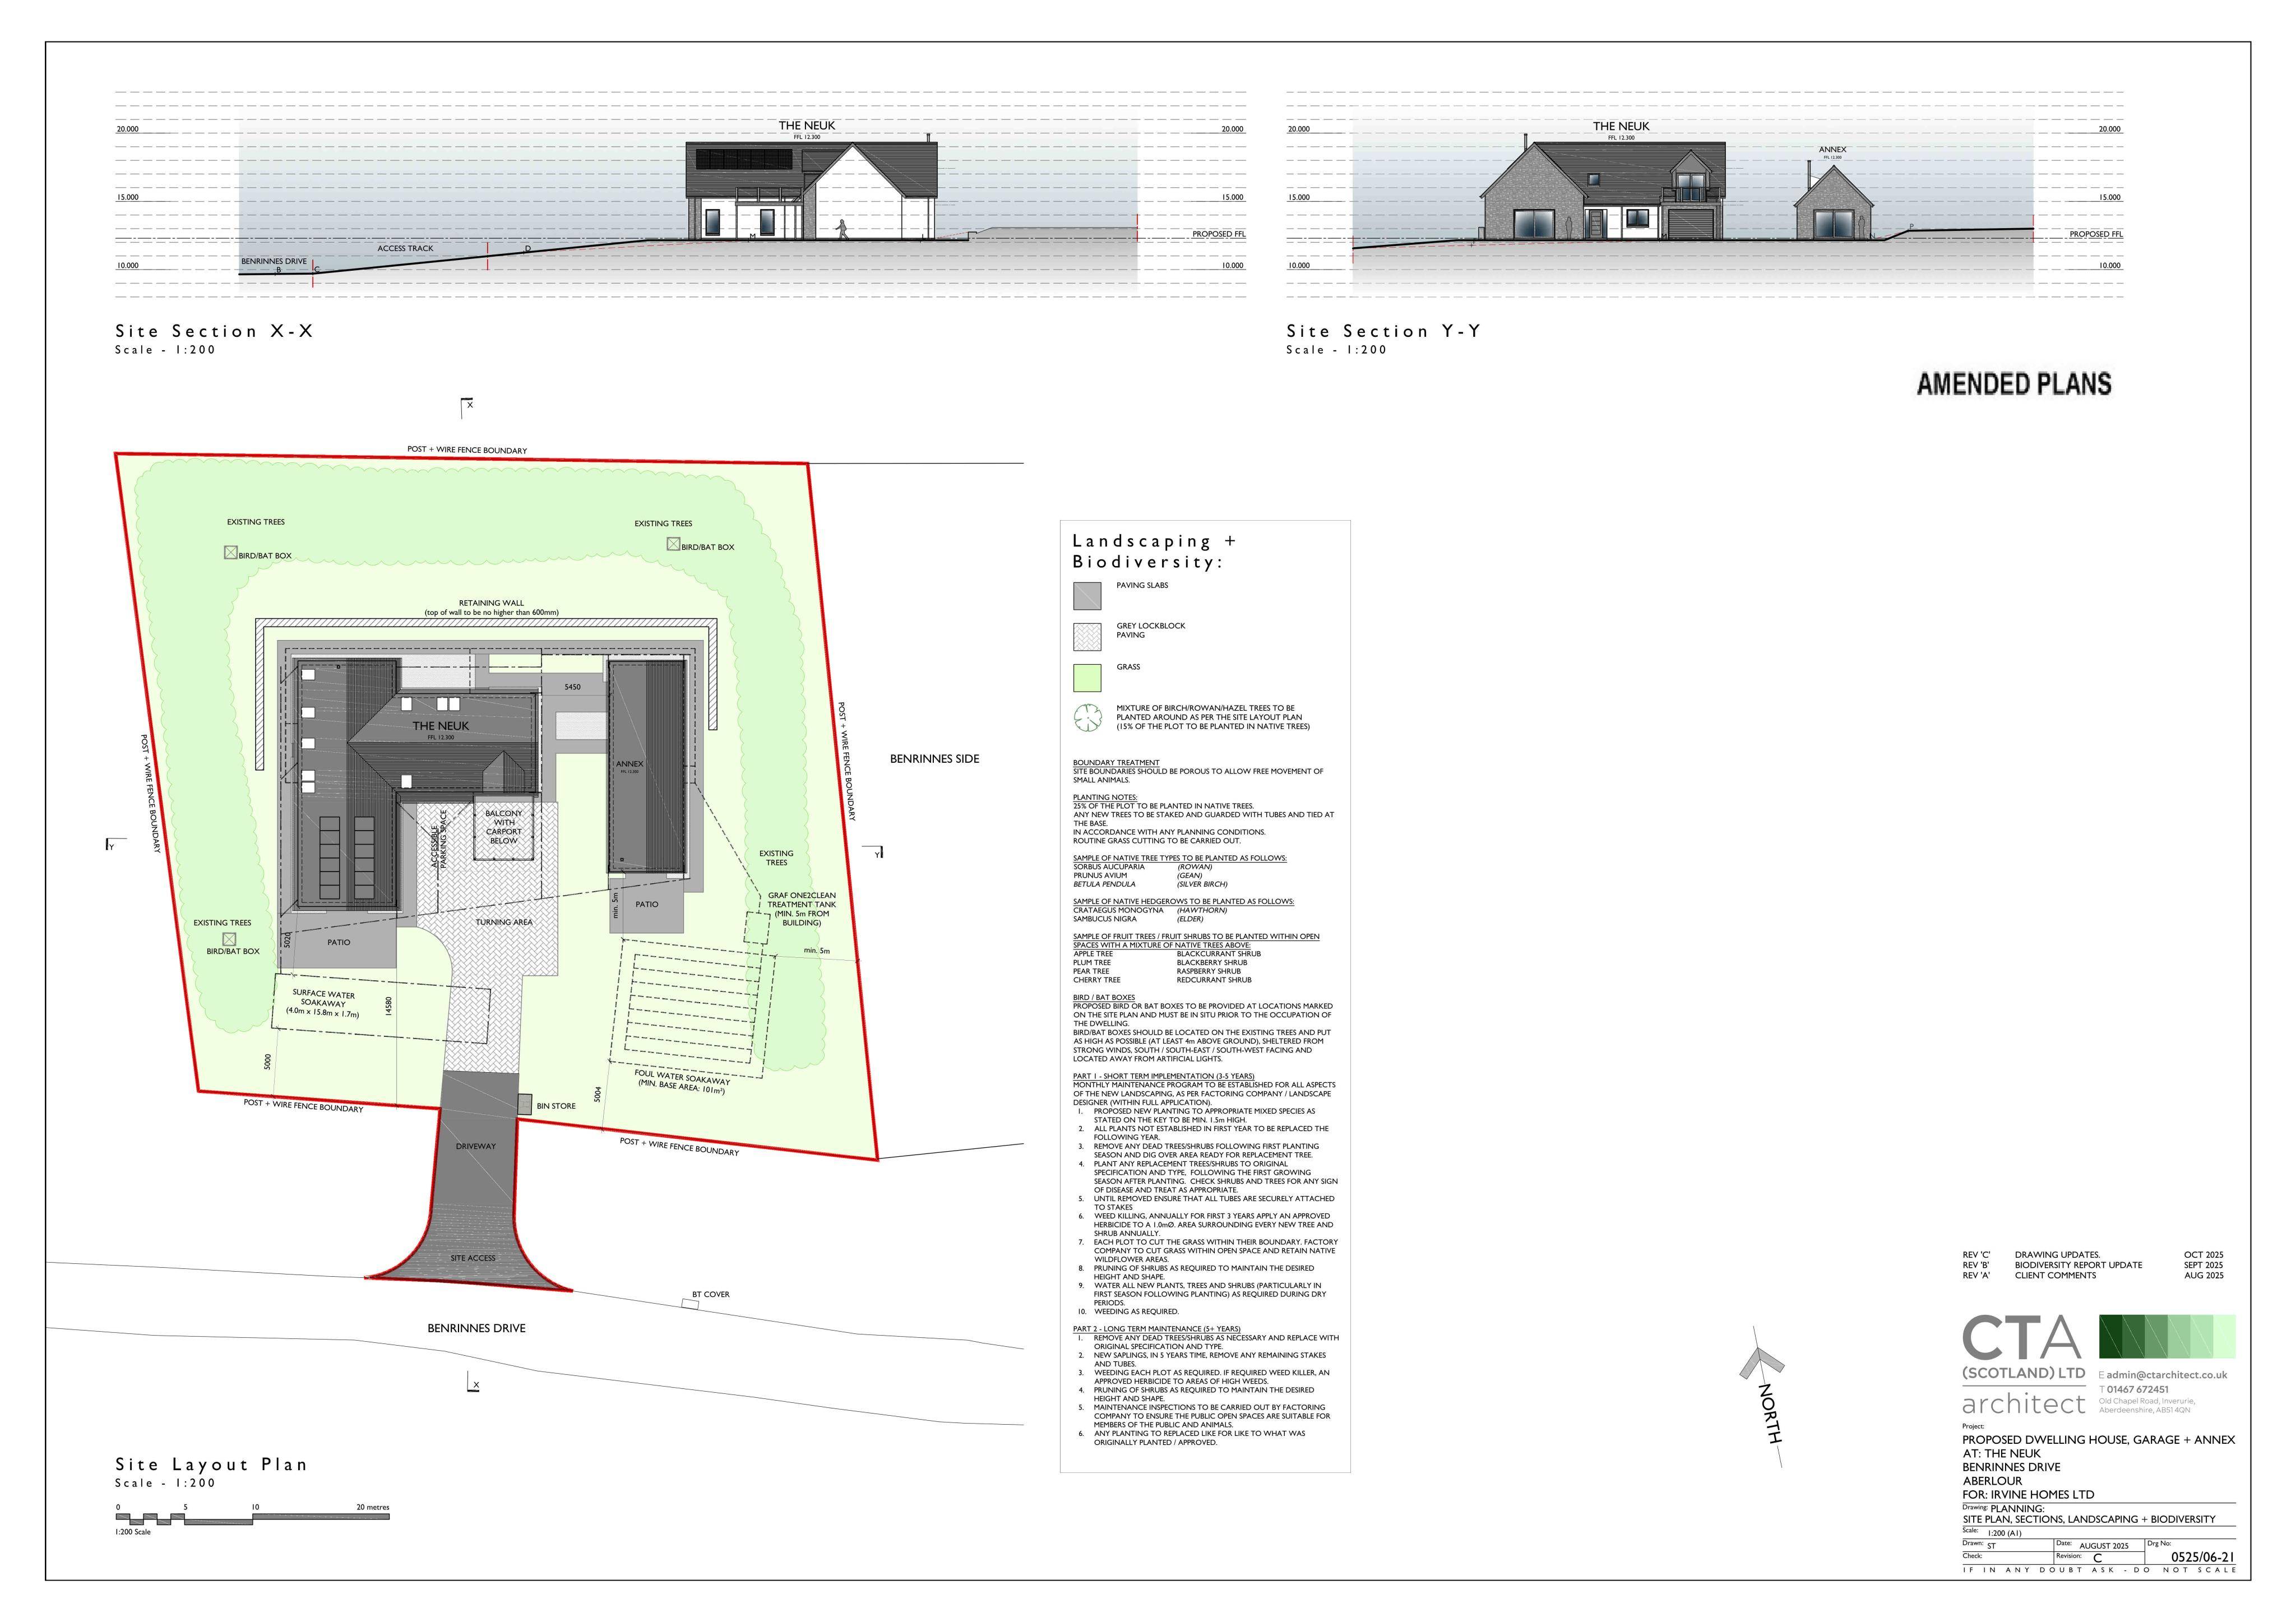
Task: Click the RETAINING WALL label
Action: (491, 603)
